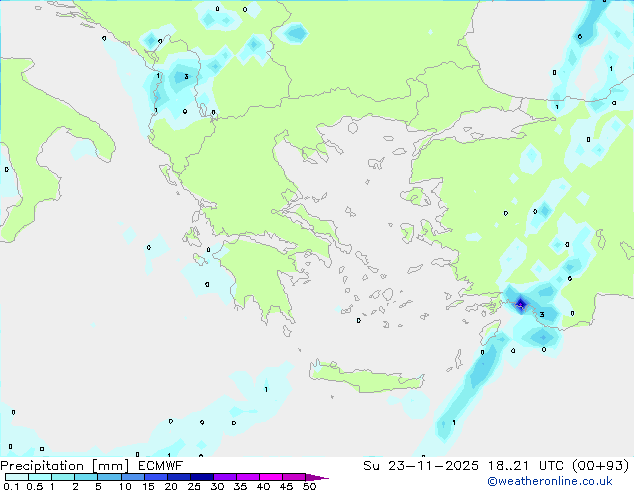Select the navy legend swatch between 25 and 30
Viewport: 634px width, 490px height.
pos(205,478)
